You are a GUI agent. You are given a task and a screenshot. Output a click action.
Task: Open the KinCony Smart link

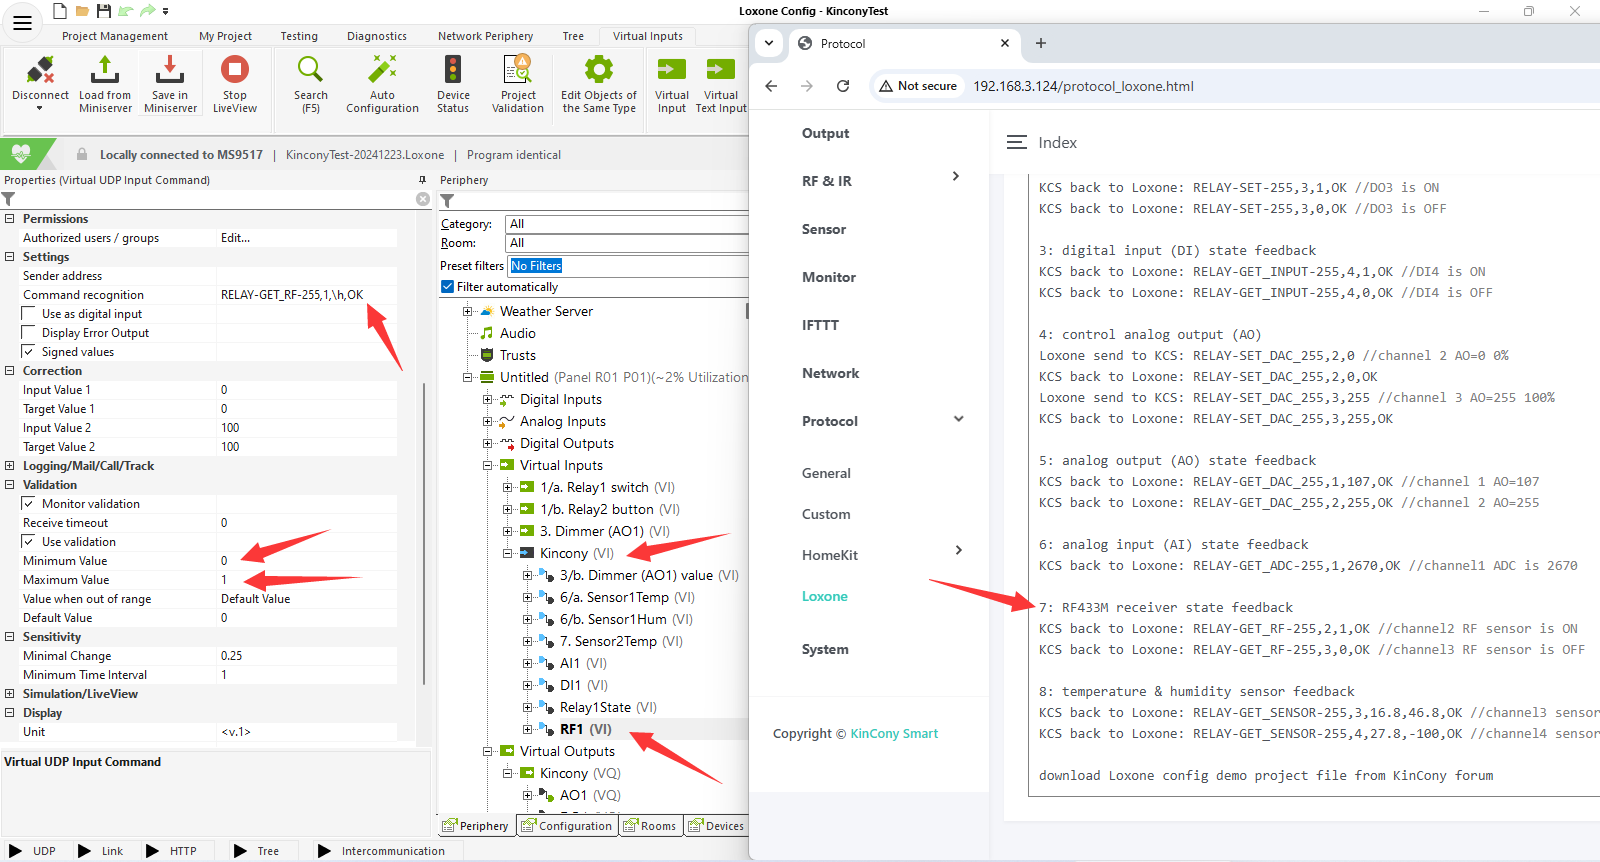point(894,734)
